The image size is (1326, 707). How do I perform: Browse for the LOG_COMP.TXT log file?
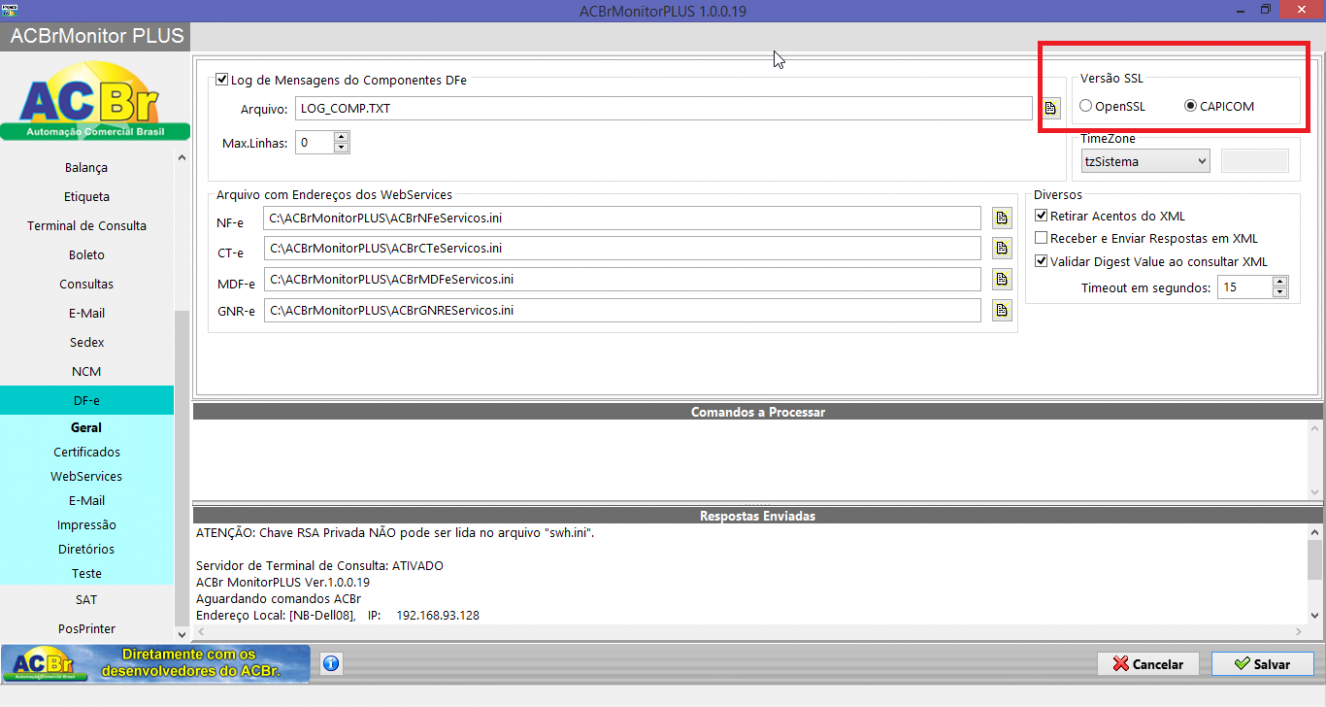(1050, 107)
